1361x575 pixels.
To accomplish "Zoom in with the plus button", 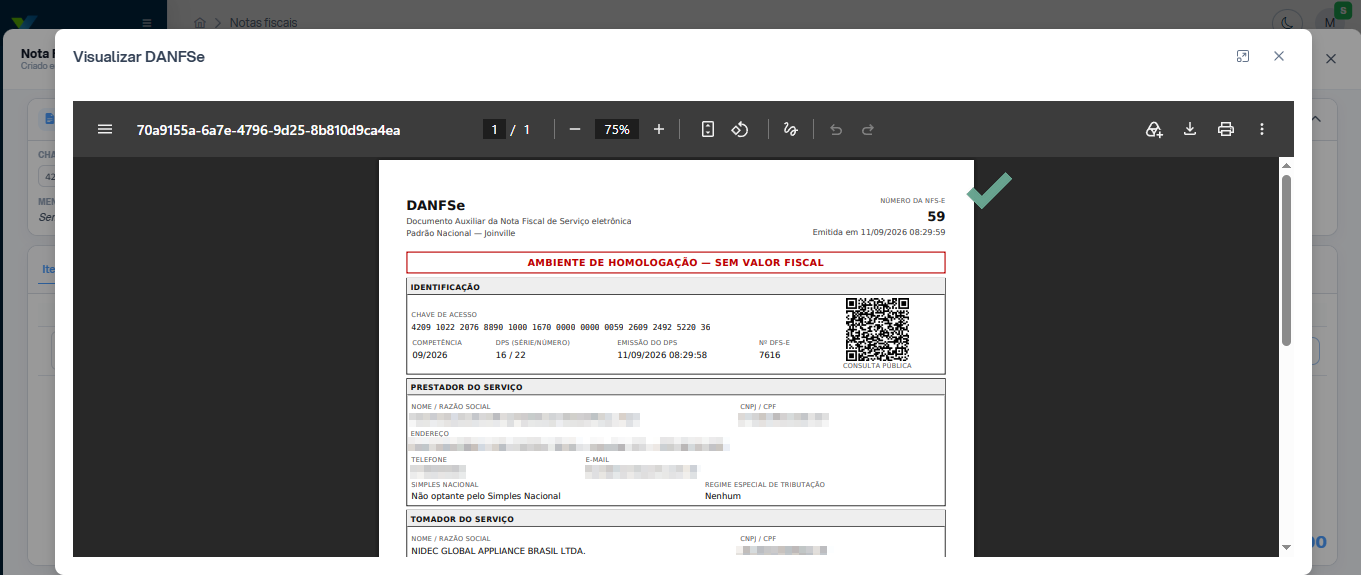I will click(x=659, y=129).
